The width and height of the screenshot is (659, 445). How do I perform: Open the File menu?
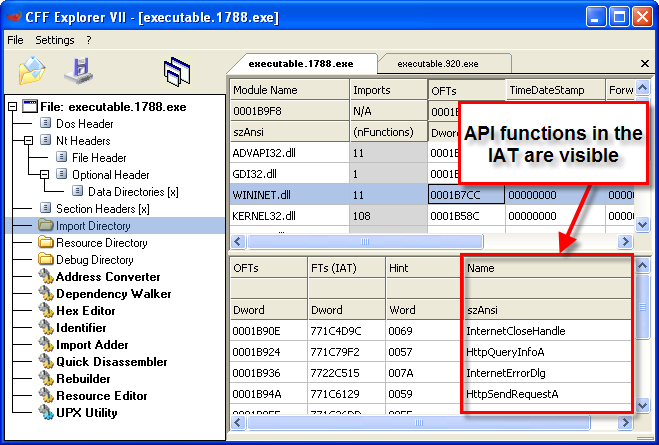pos(15,40)
